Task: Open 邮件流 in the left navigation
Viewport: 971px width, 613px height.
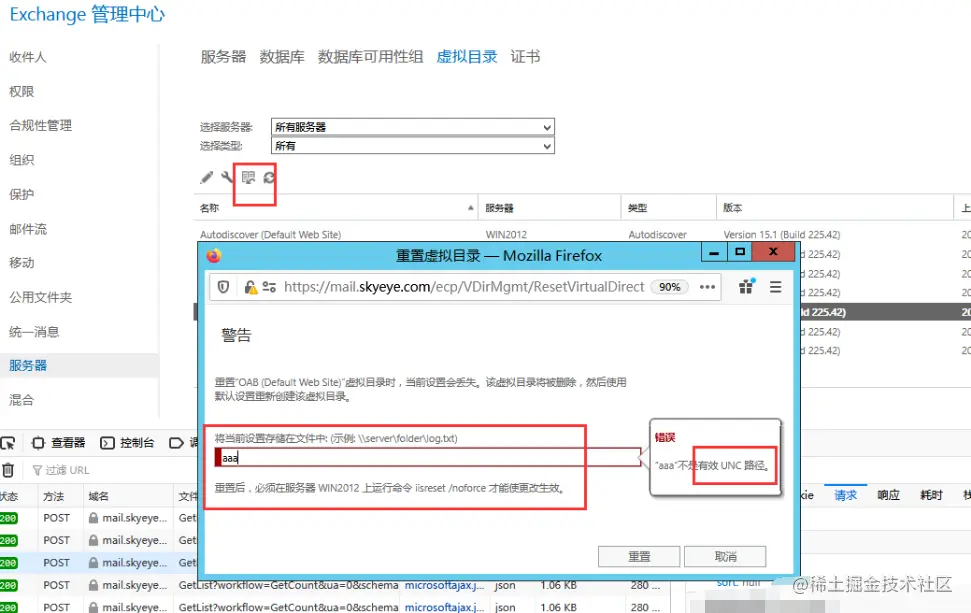Action: pos(28,229)
